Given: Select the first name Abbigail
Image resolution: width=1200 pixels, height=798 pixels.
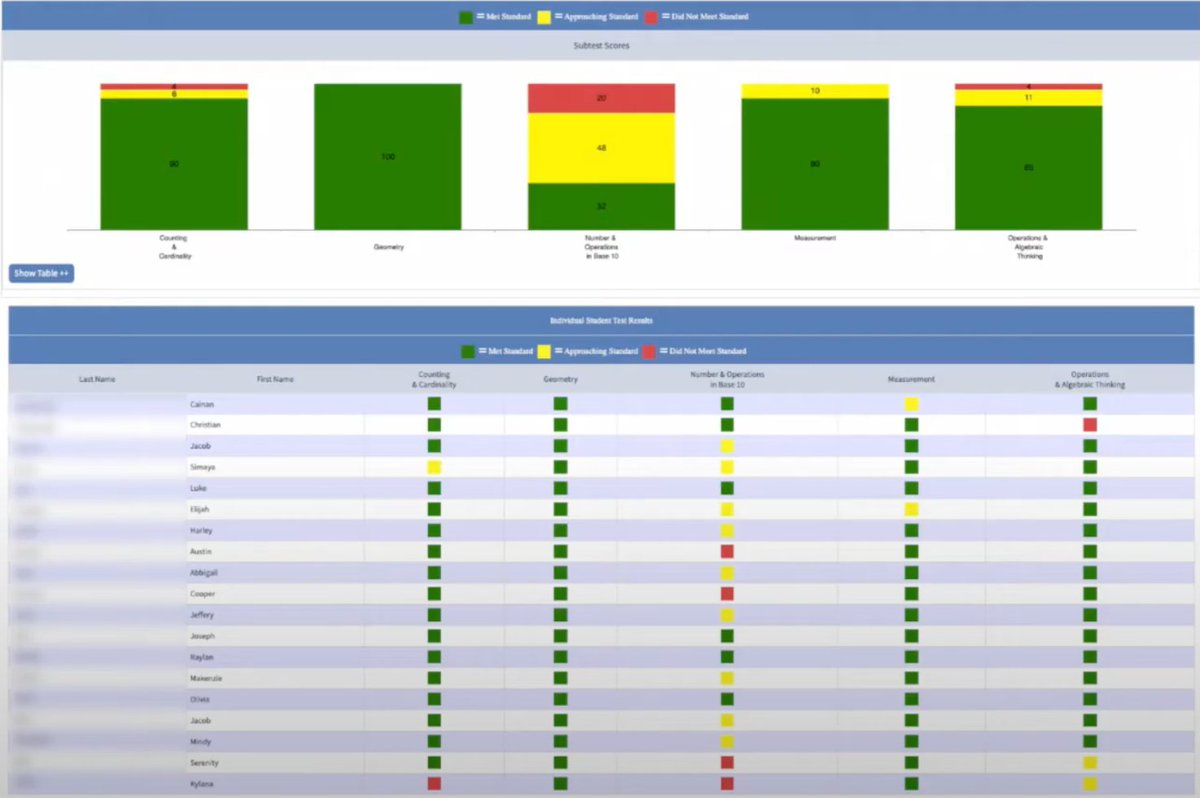Looking at the screenshot, I should [205, 573].
